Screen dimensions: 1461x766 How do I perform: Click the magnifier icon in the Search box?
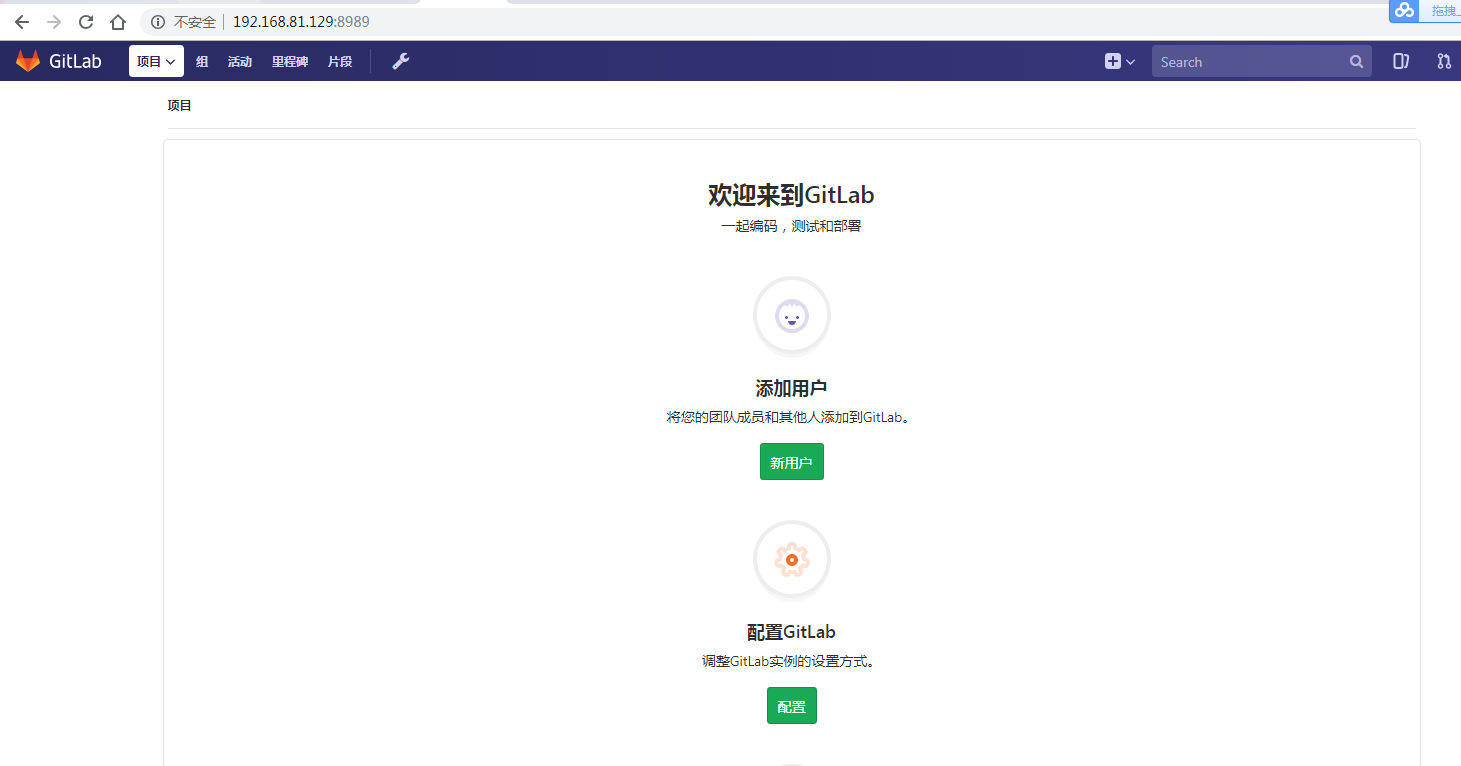pyautogui.click(x=1356, y=62)
